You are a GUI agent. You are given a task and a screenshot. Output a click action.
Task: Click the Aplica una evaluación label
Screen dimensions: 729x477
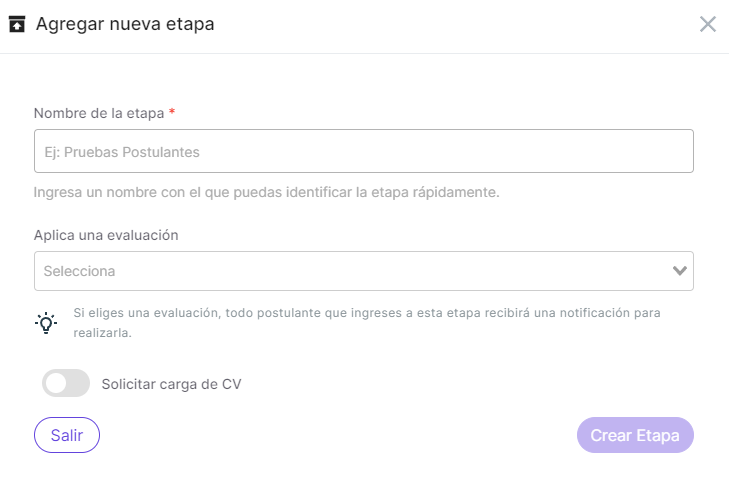[106, 235]
